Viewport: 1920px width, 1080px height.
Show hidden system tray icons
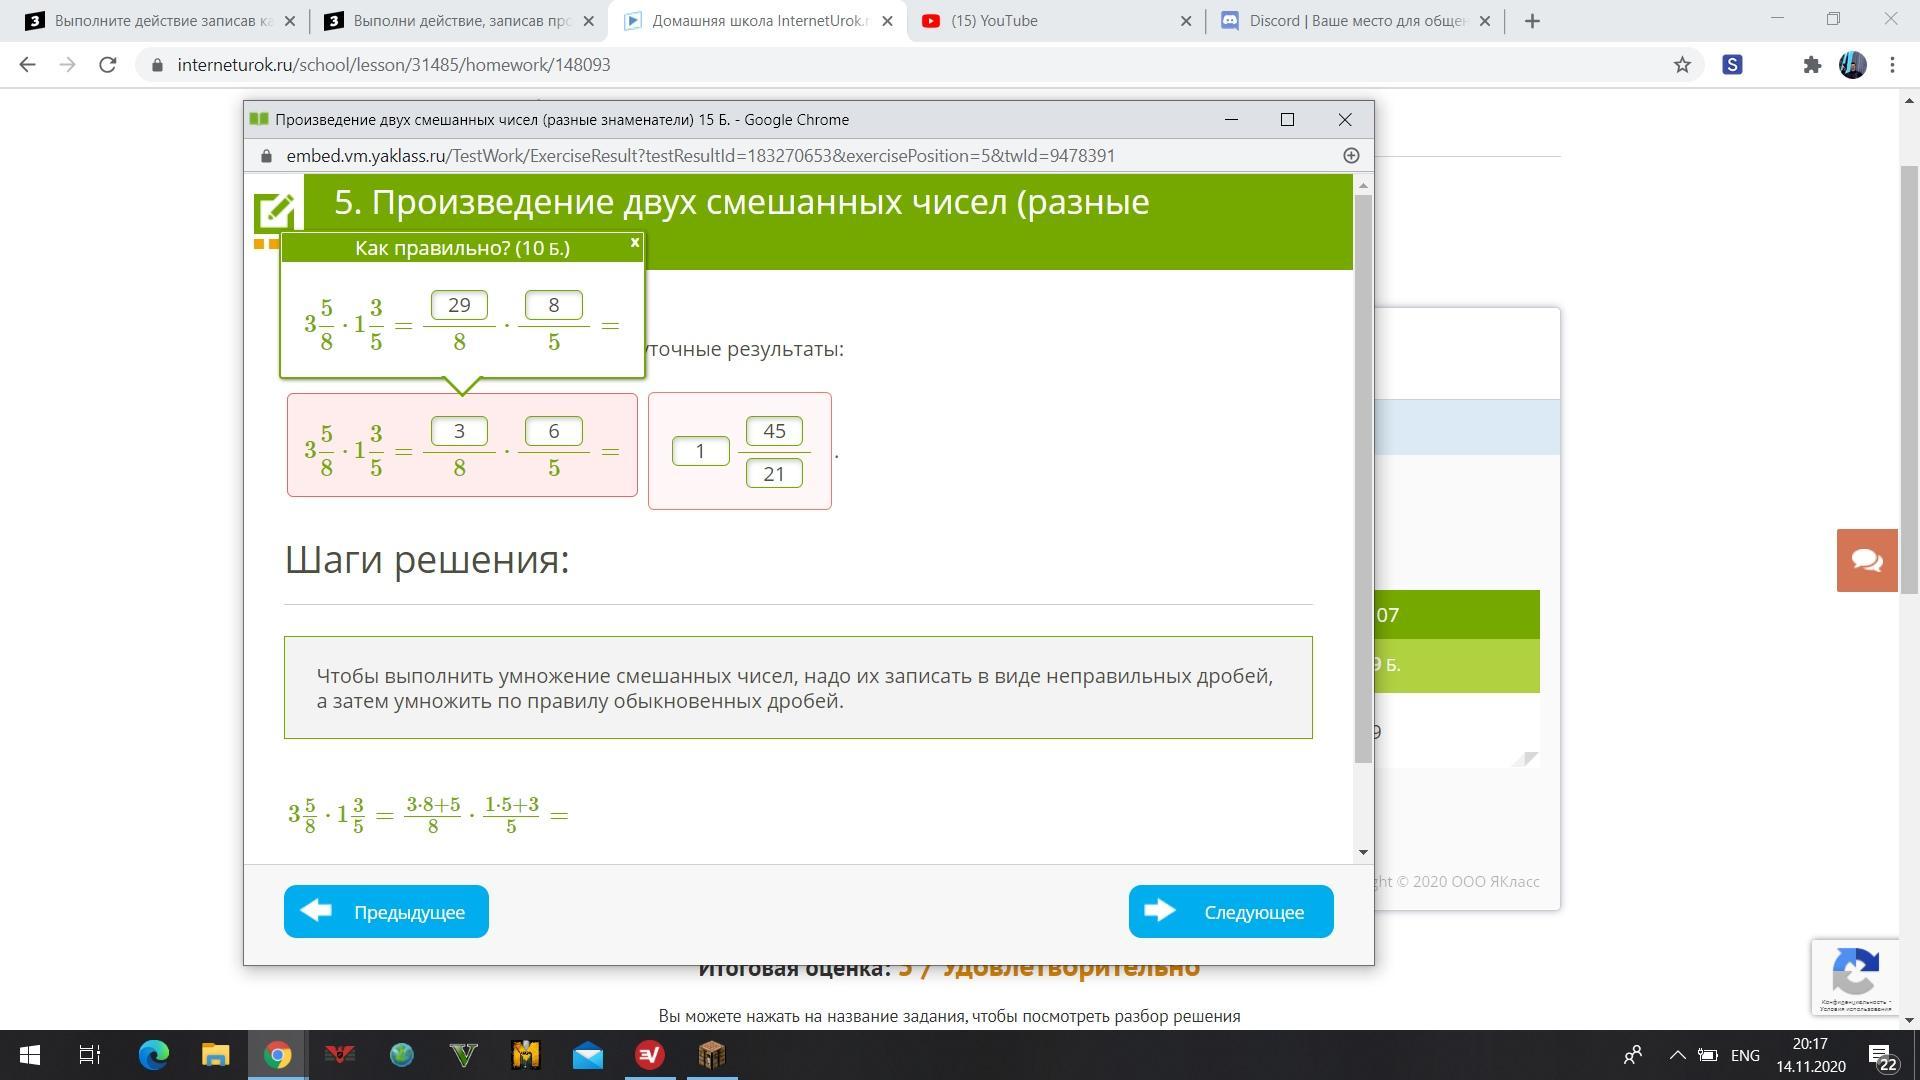(x=1677, y=1055)
